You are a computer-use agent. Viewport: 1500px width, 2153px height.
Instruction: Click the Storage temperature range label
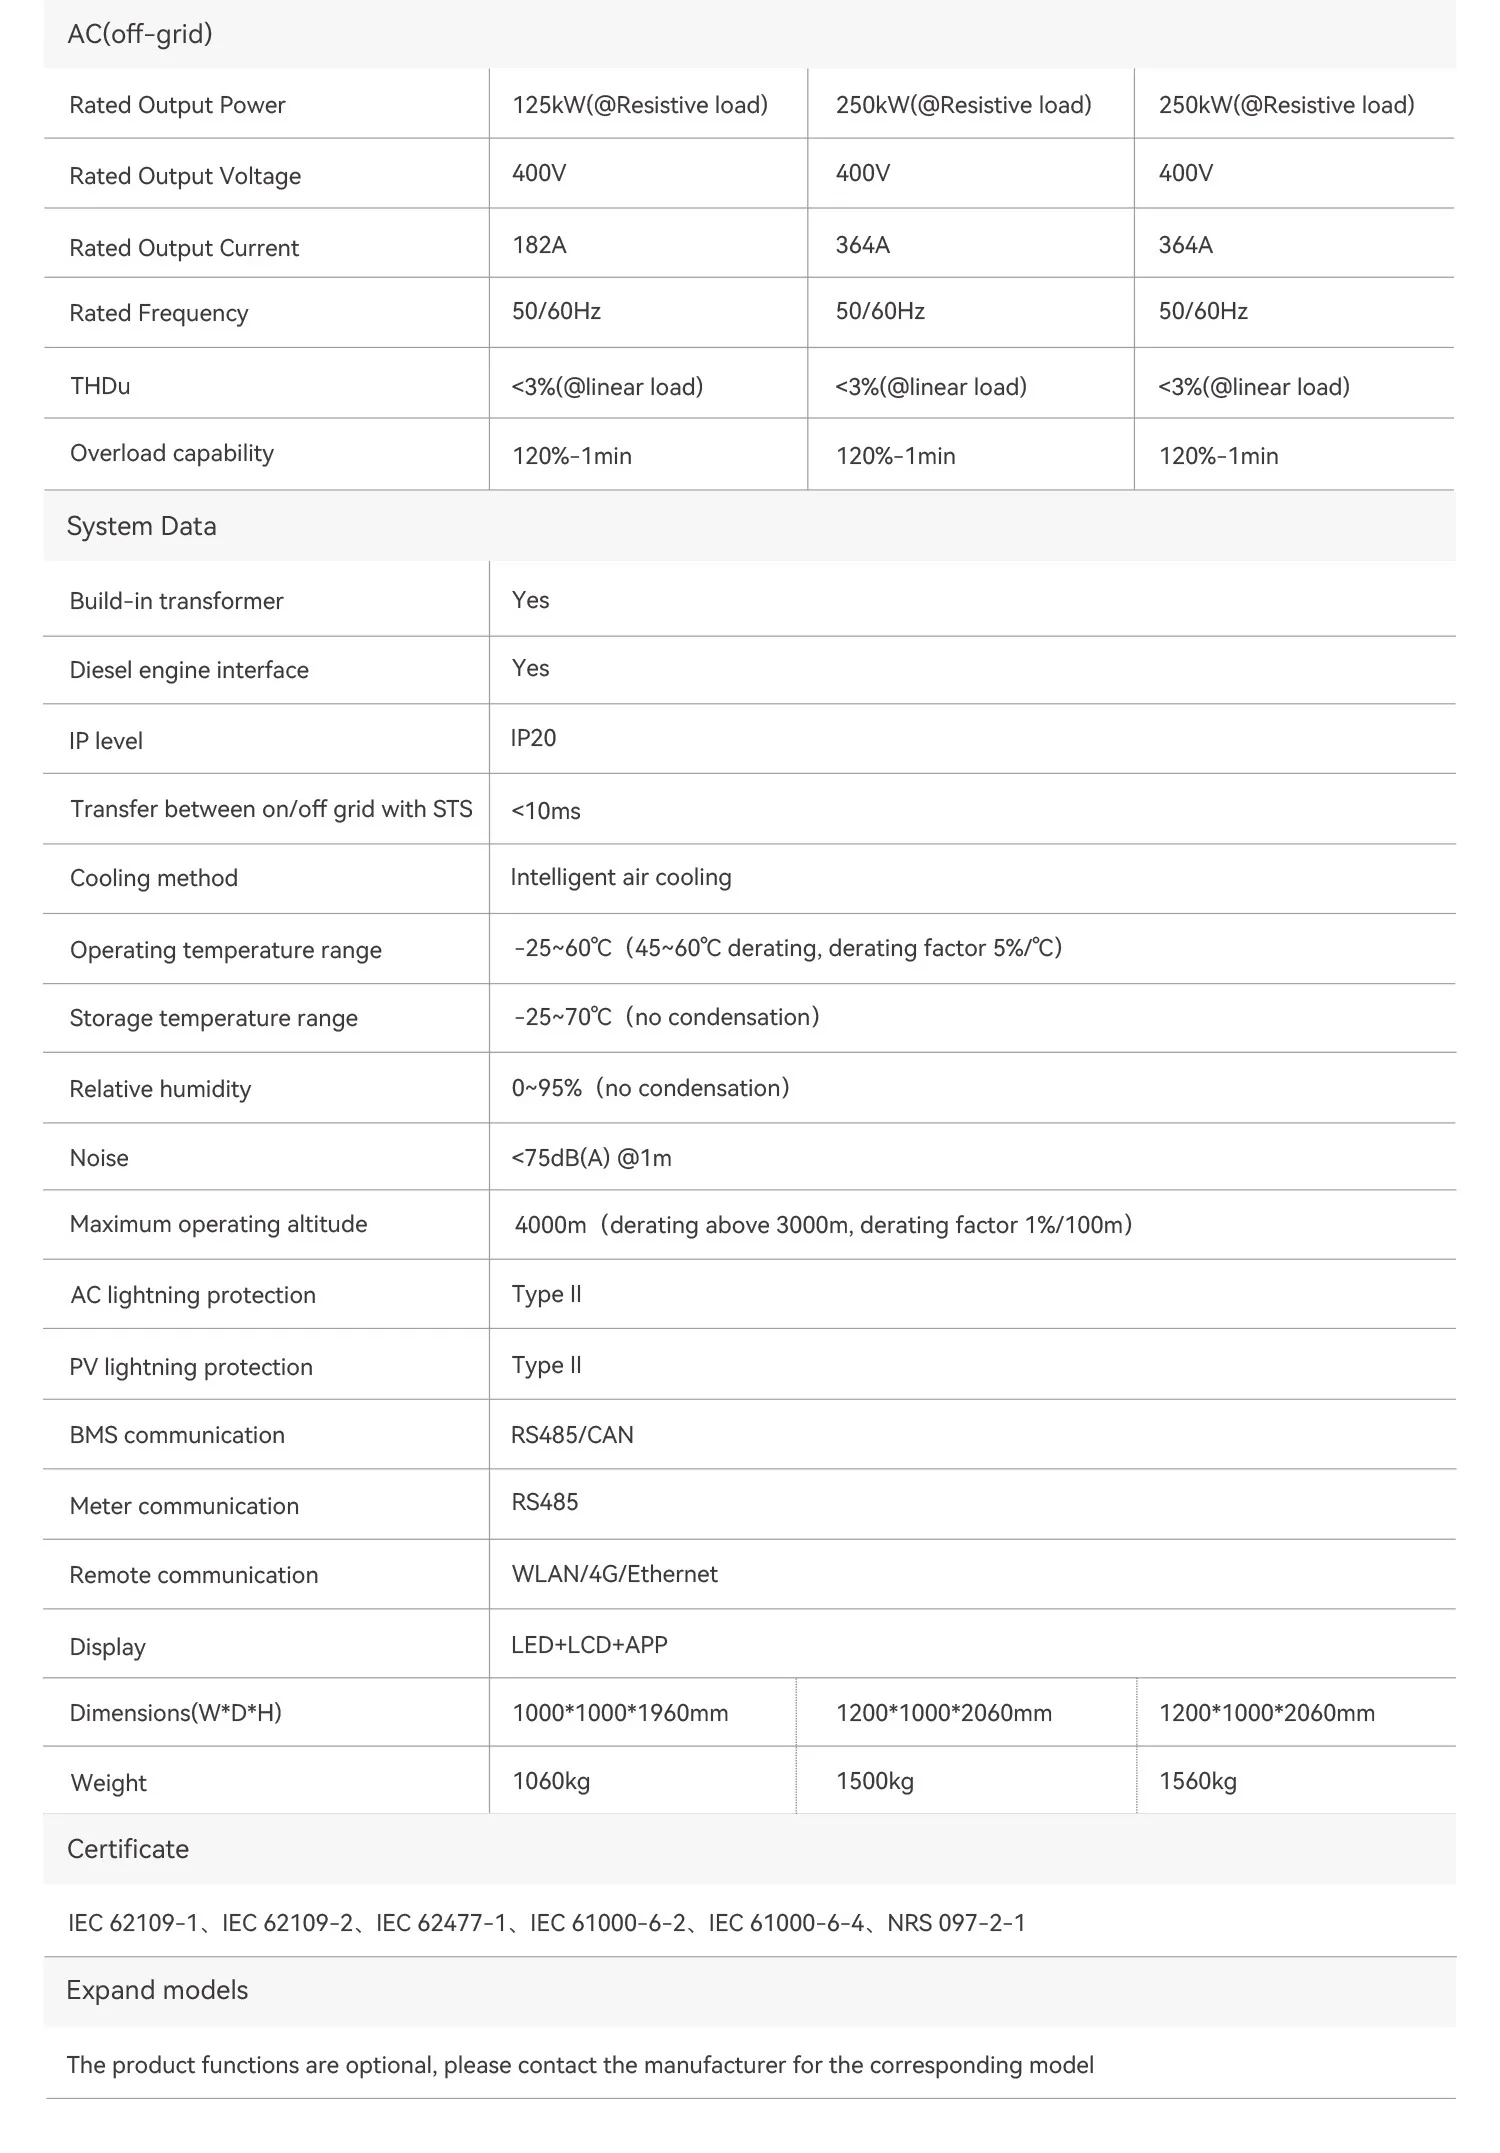213,1018
